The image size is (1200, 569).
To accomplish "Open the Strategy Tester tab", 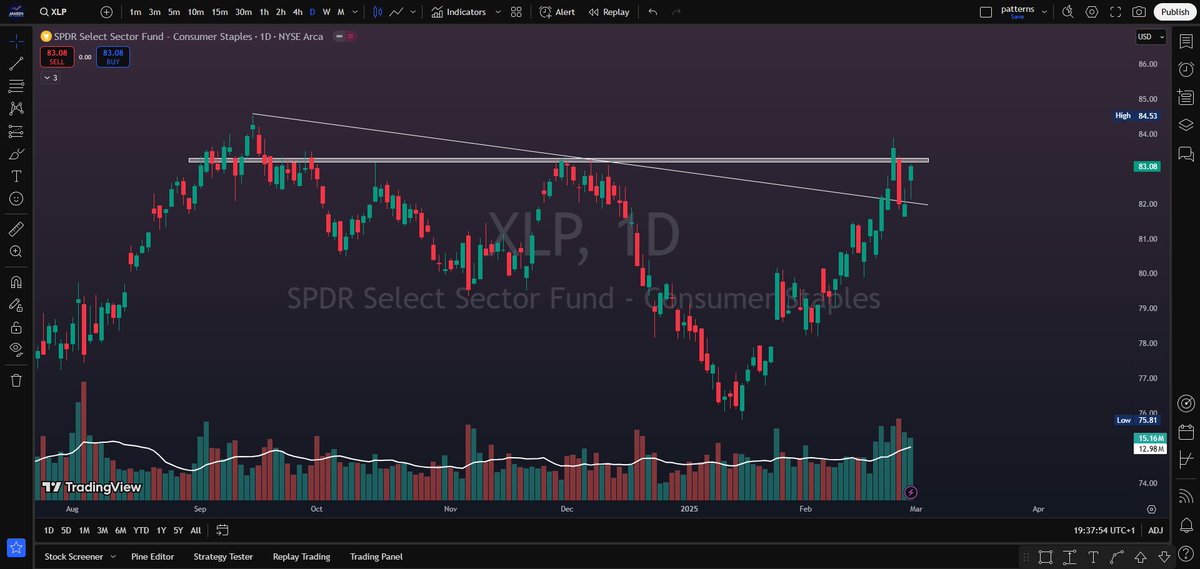I will [x=223, y=556].
